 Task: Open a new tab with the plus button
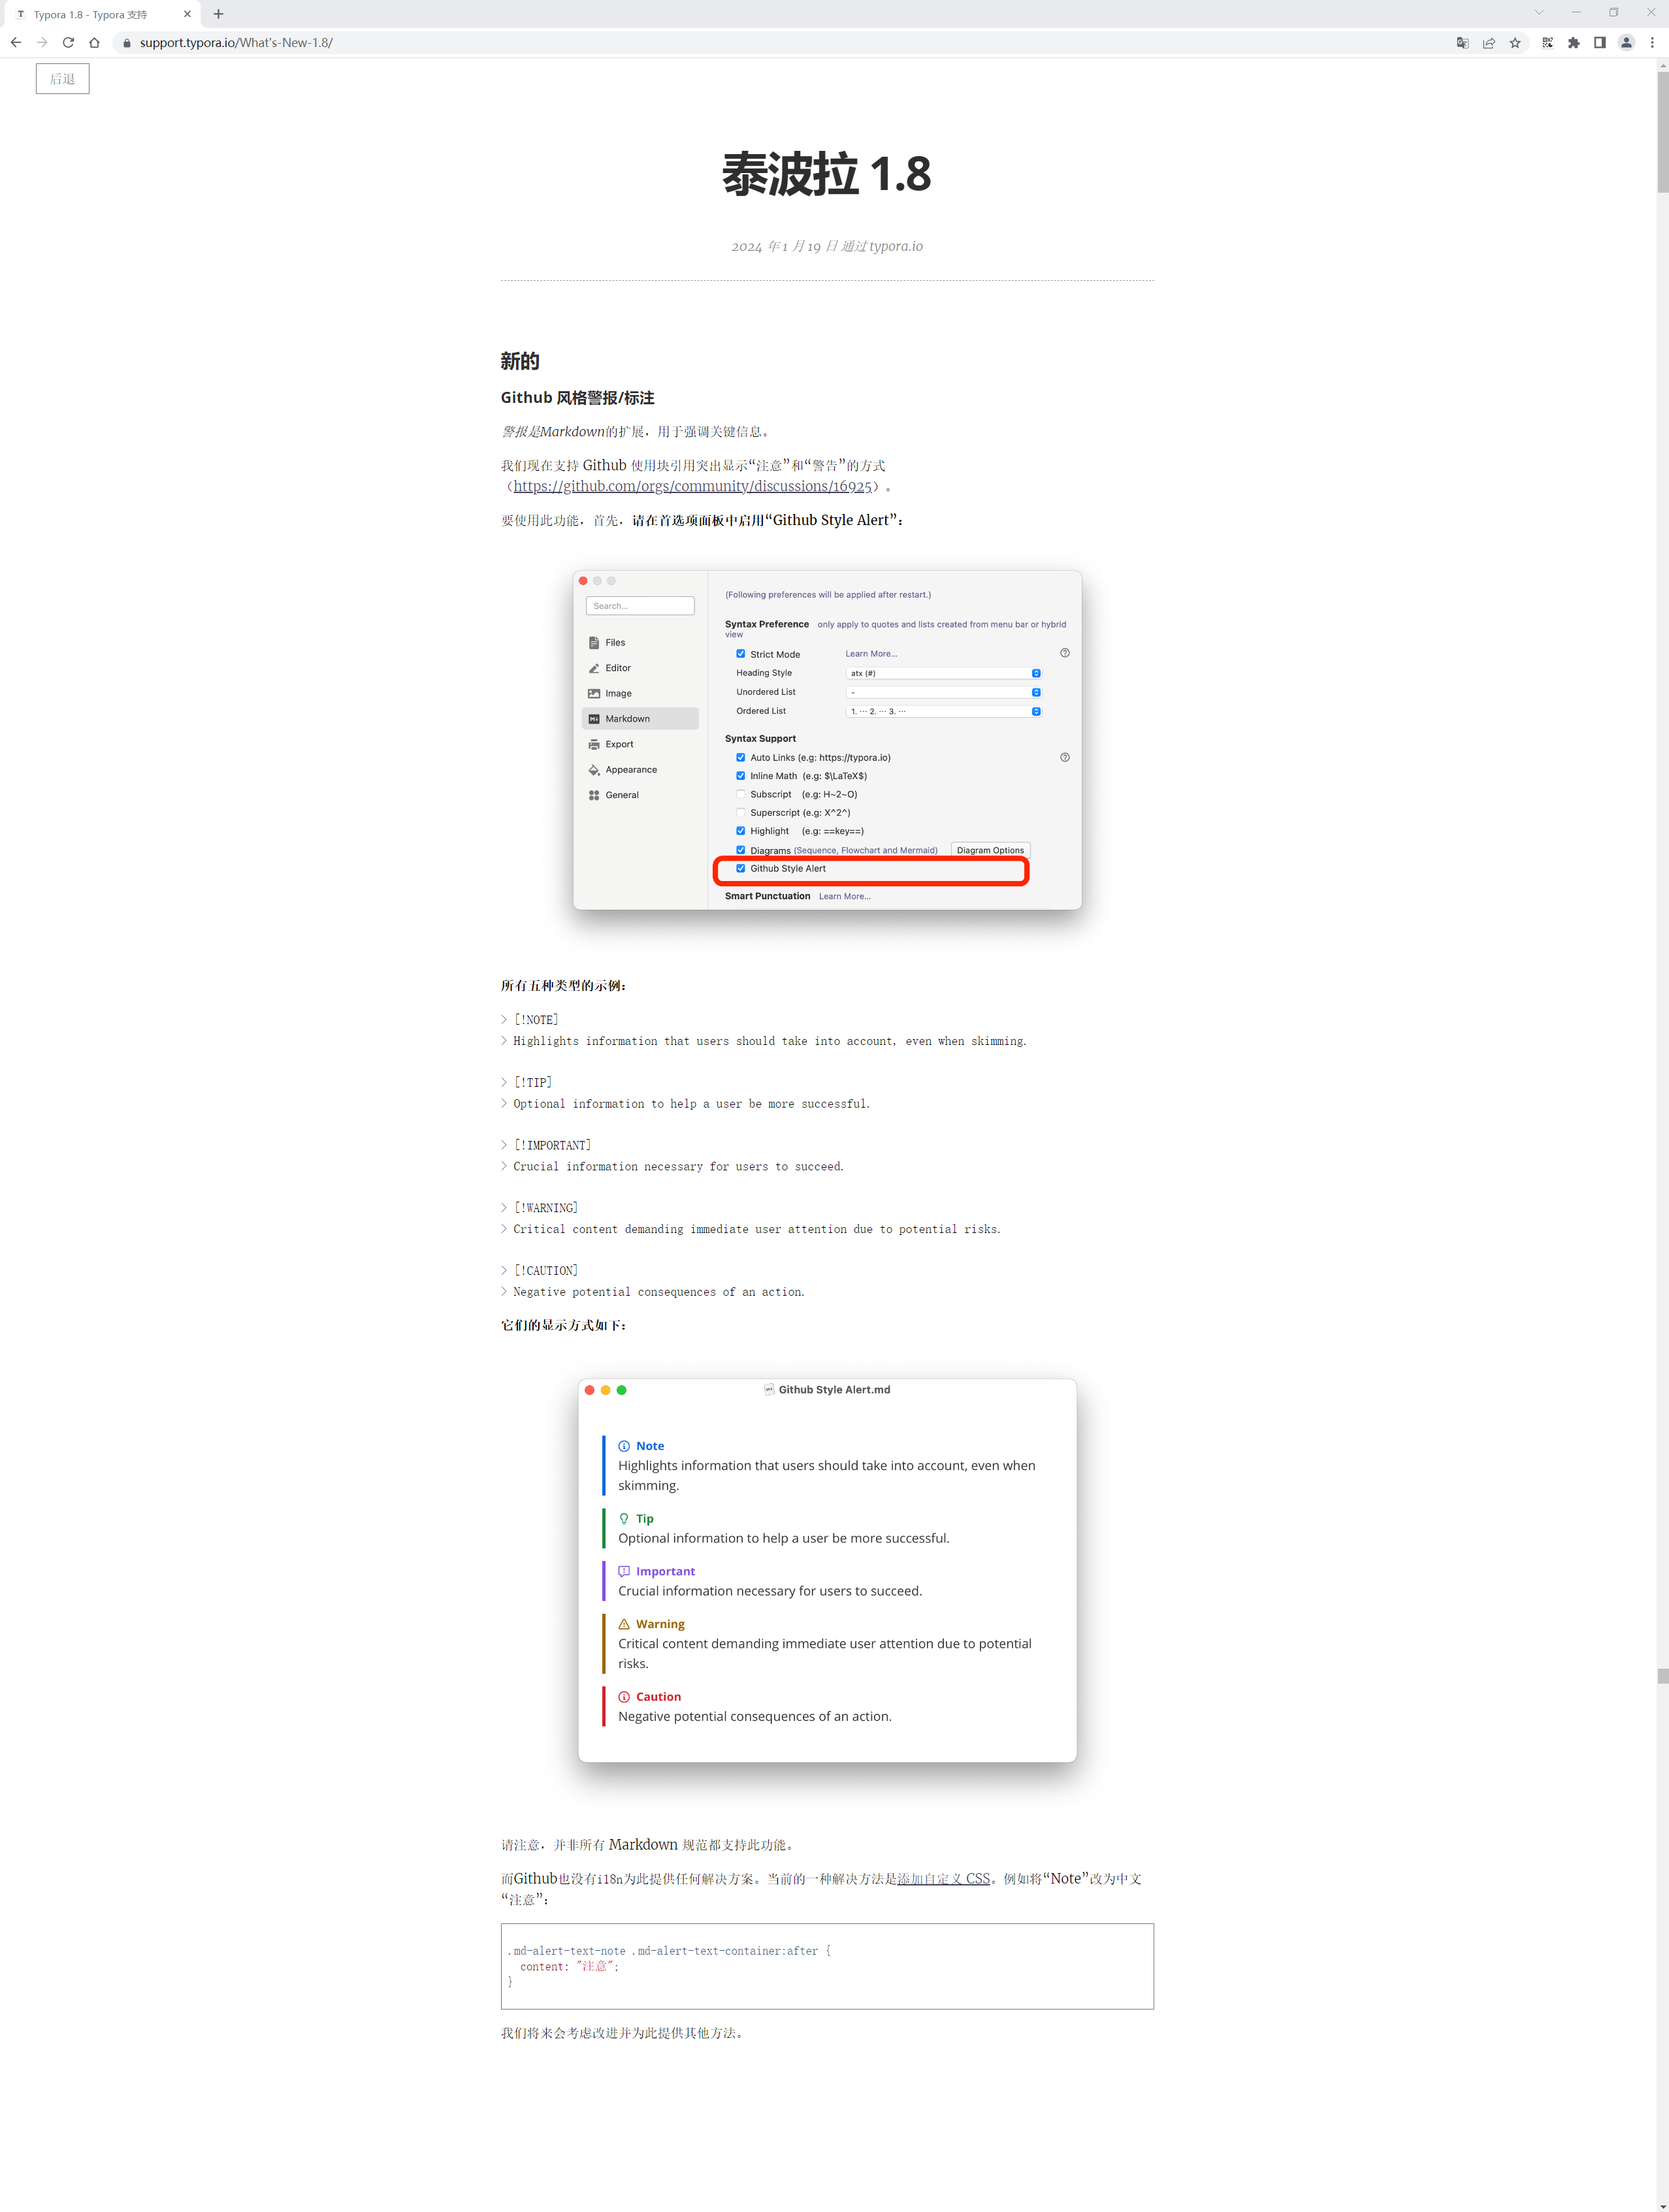click(219, 14)
